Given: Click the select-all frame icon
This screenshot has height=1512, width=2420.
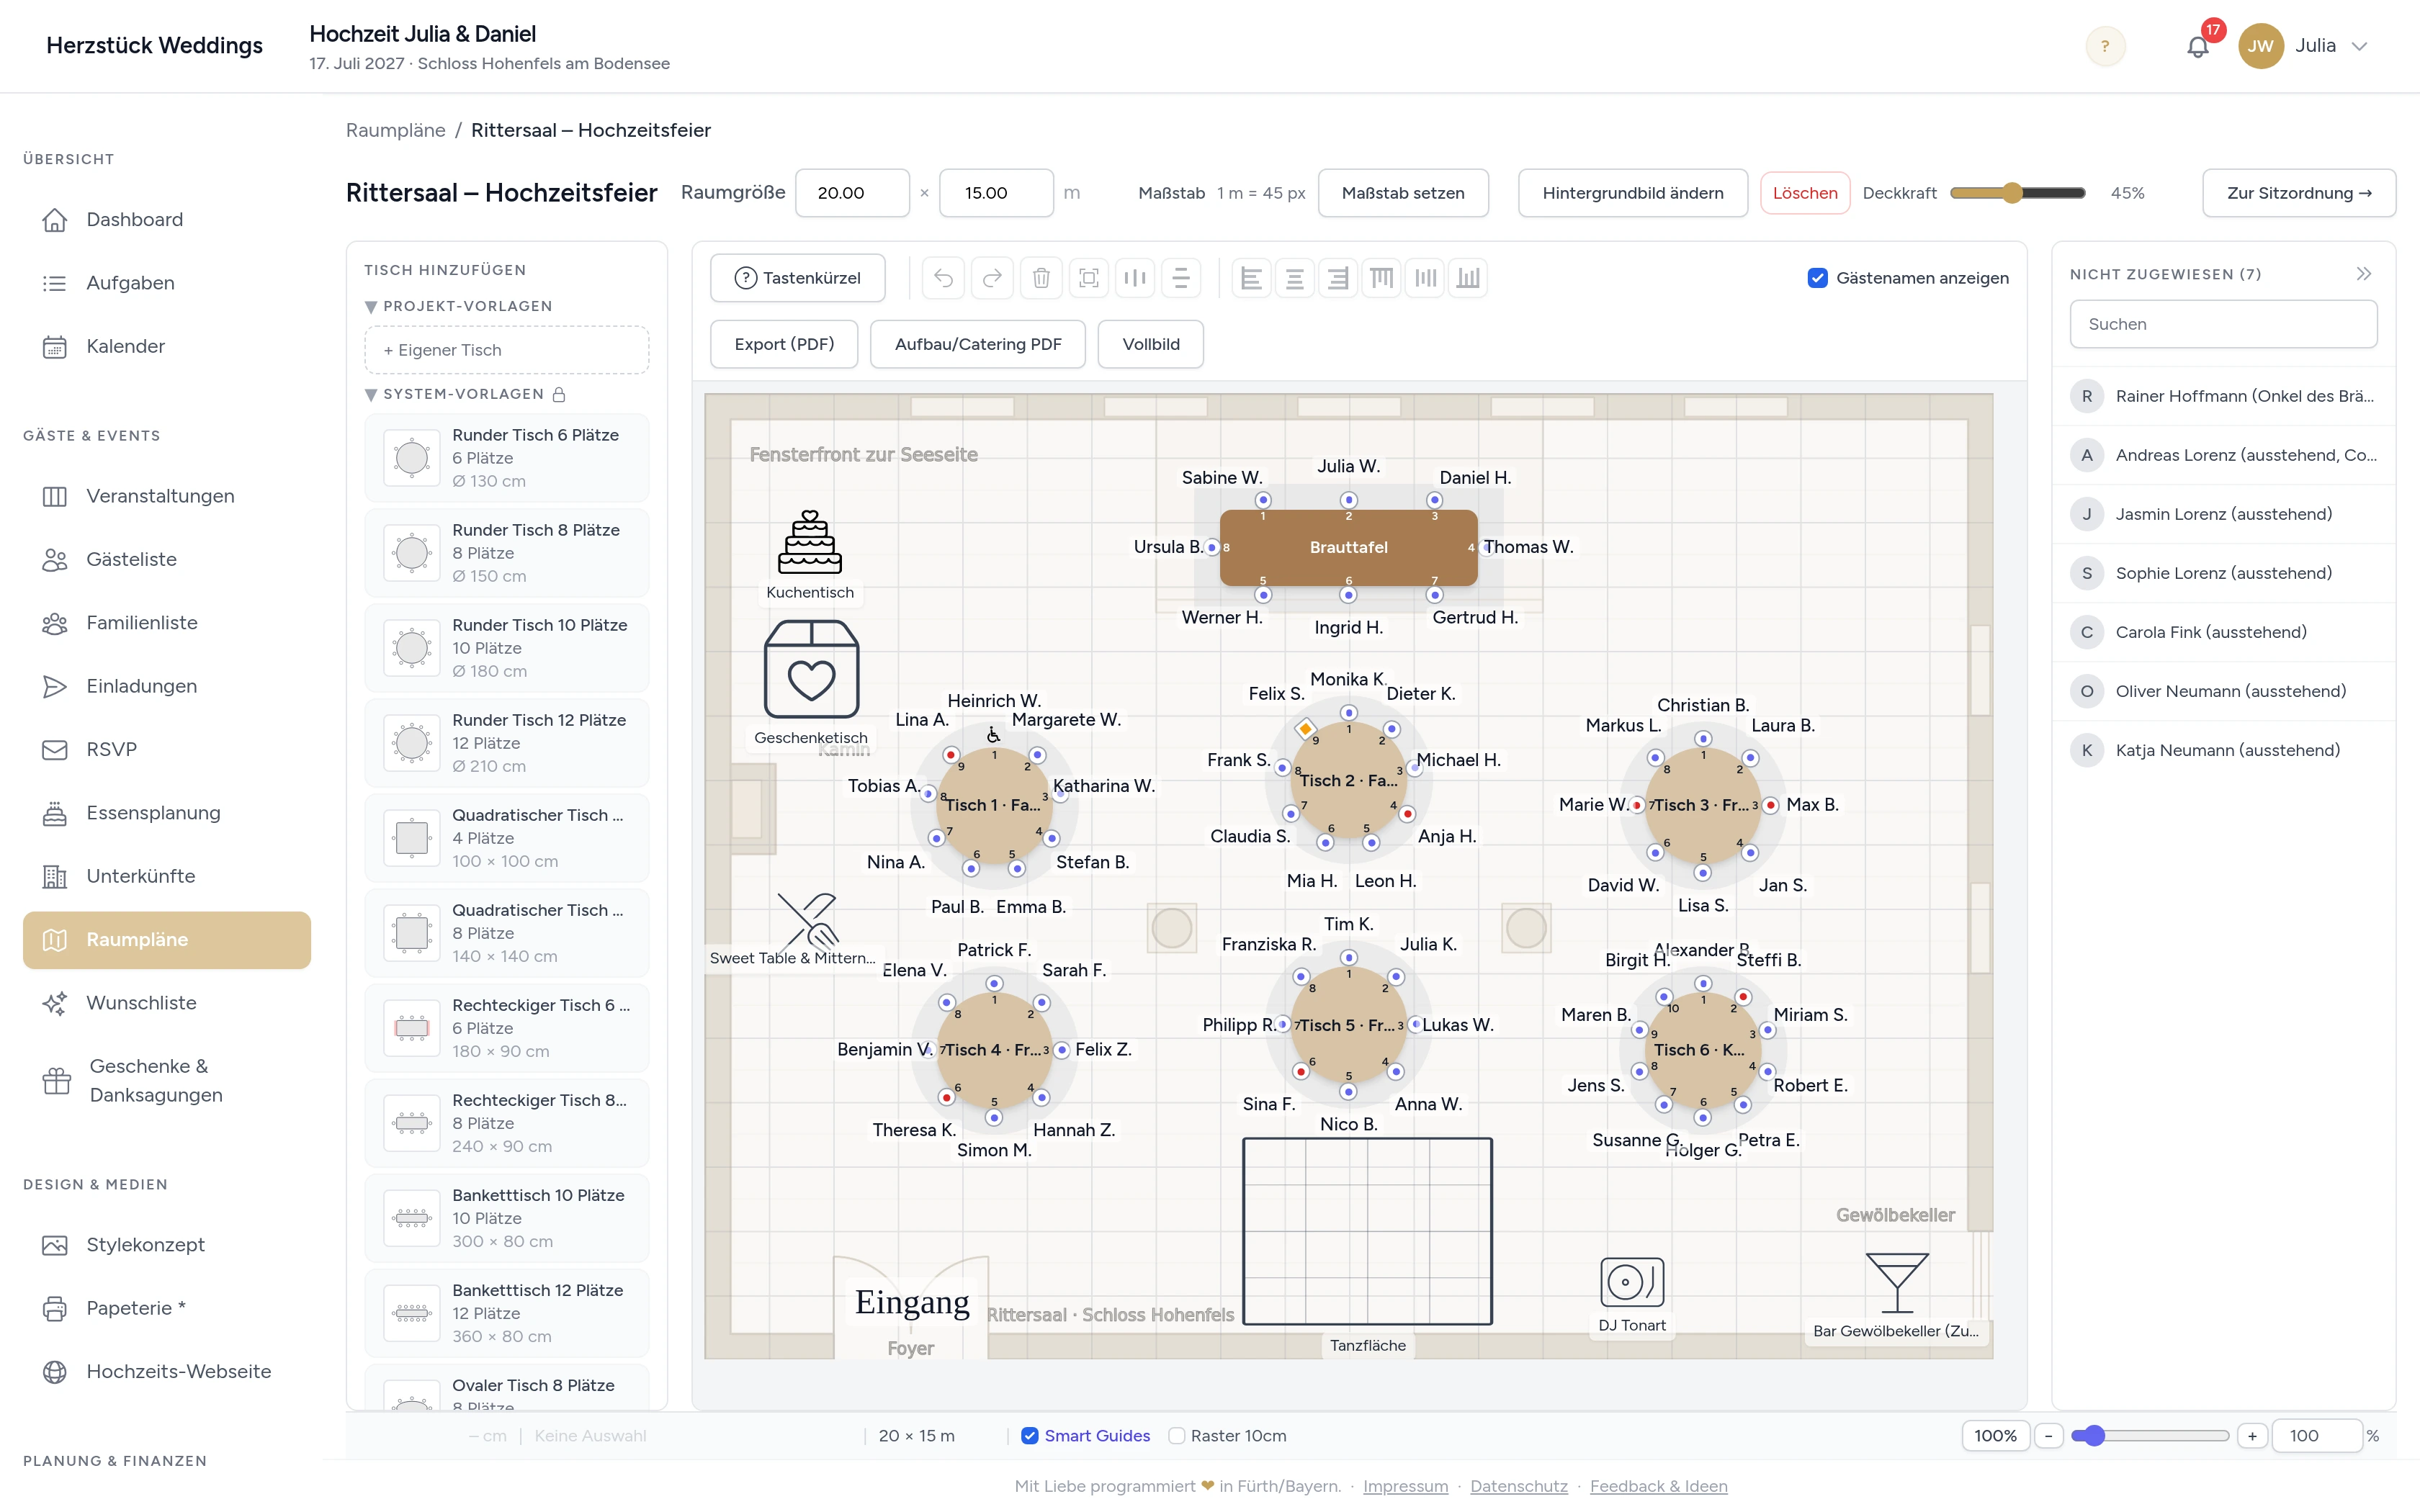Looking at the screenshot, I should tap(1089, 278).
